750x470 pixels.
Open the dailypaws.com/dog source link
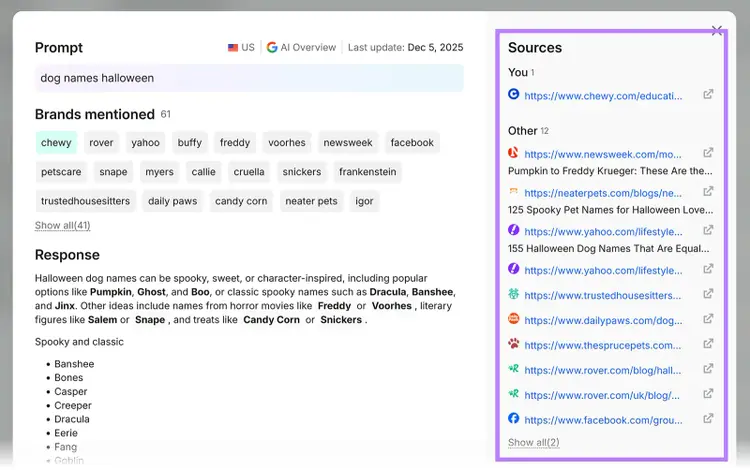[x=603, y=320]
